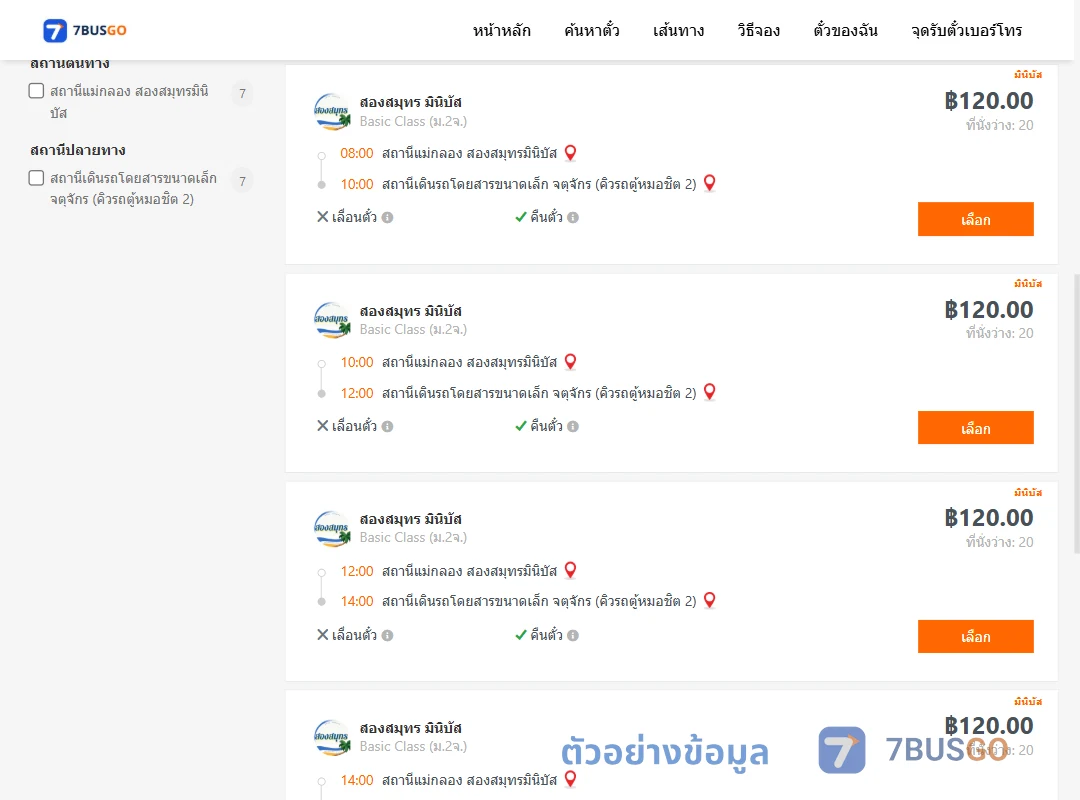Screen dimensions: 1080x800
Task: Open map pin for 10:00 arrival in first card
Action: (x=709, y=183)
